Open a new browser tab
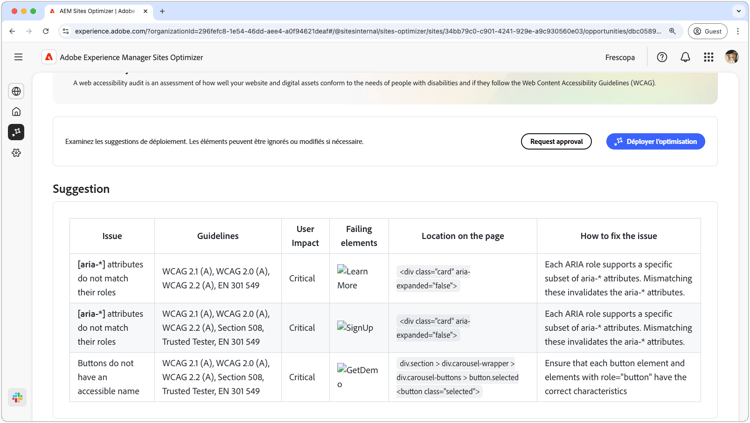 coord(162,11)
